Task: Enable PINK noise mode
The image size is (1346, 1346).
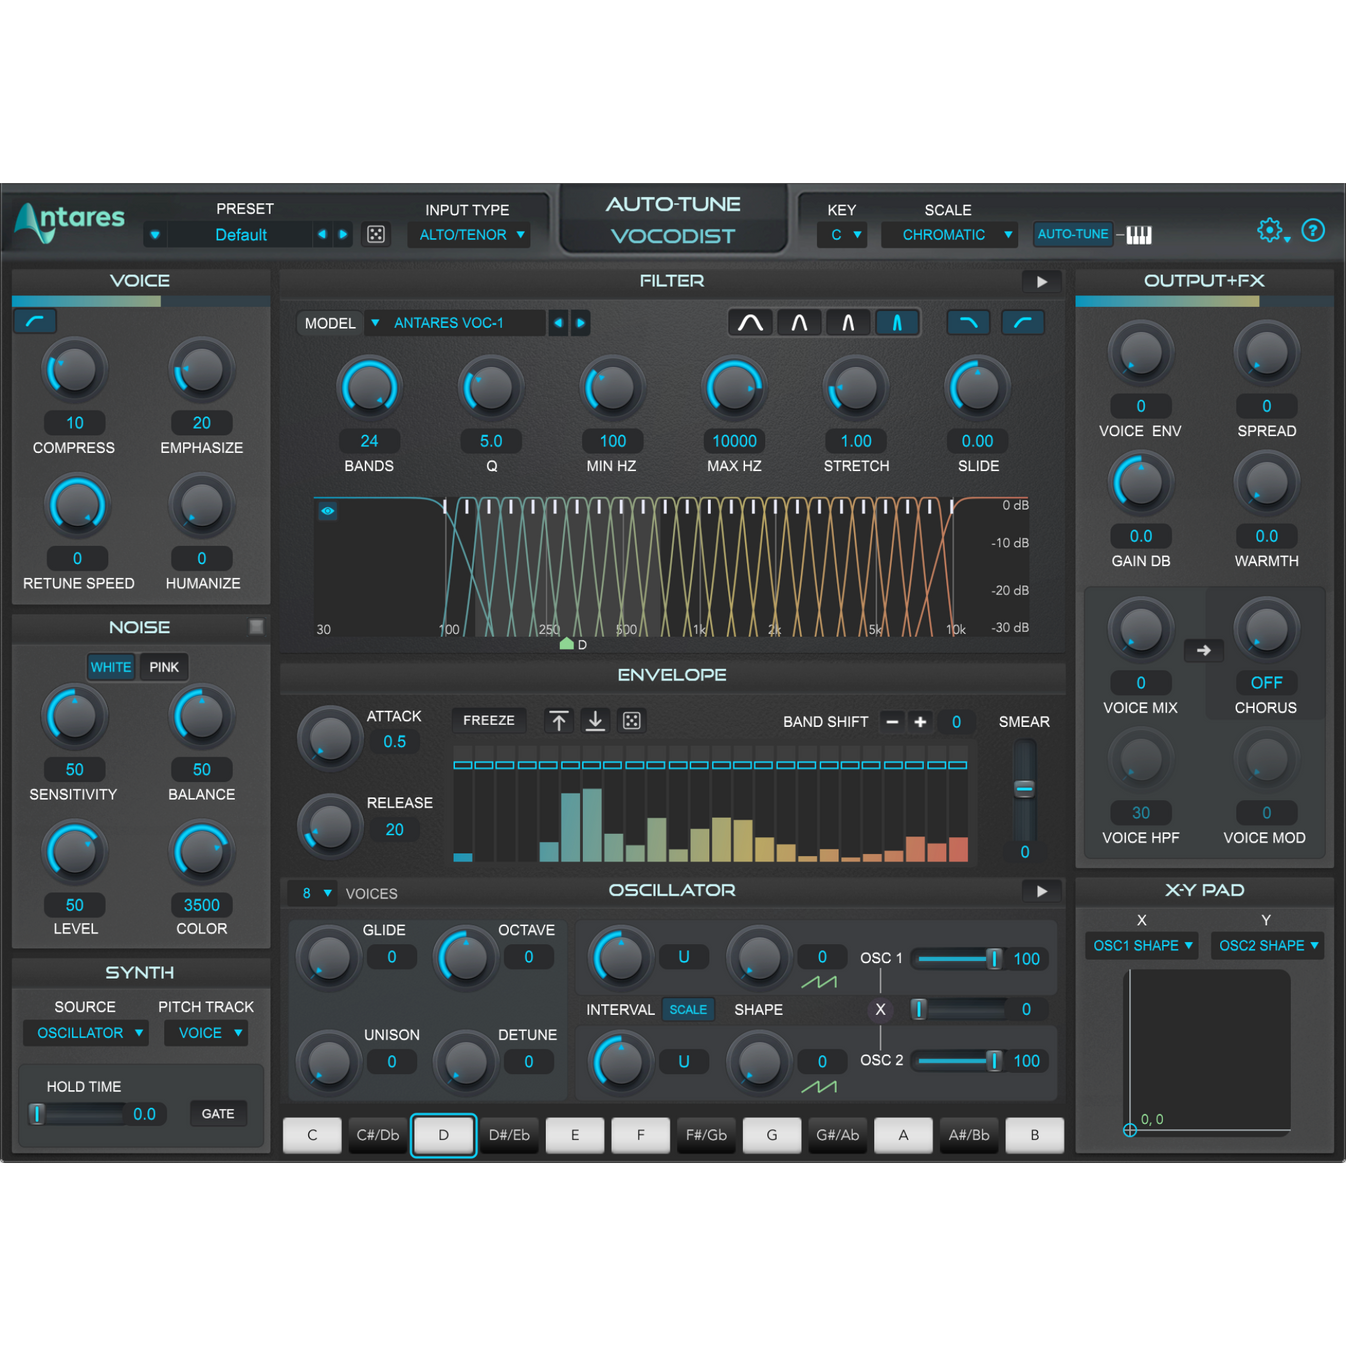Action: [x=163, y=667]
